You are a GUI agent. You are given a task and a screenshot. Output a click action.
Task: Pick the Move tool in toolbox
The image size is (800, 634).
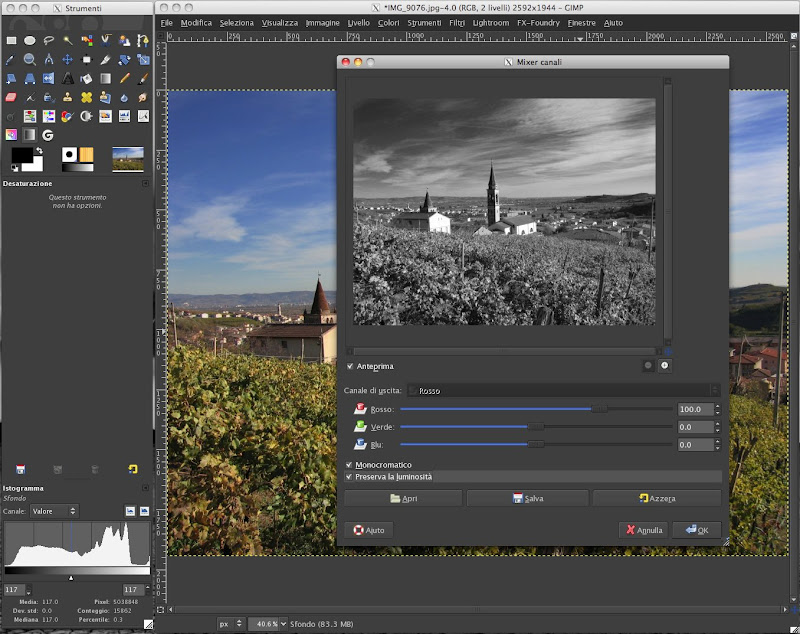tap(68, 59)
